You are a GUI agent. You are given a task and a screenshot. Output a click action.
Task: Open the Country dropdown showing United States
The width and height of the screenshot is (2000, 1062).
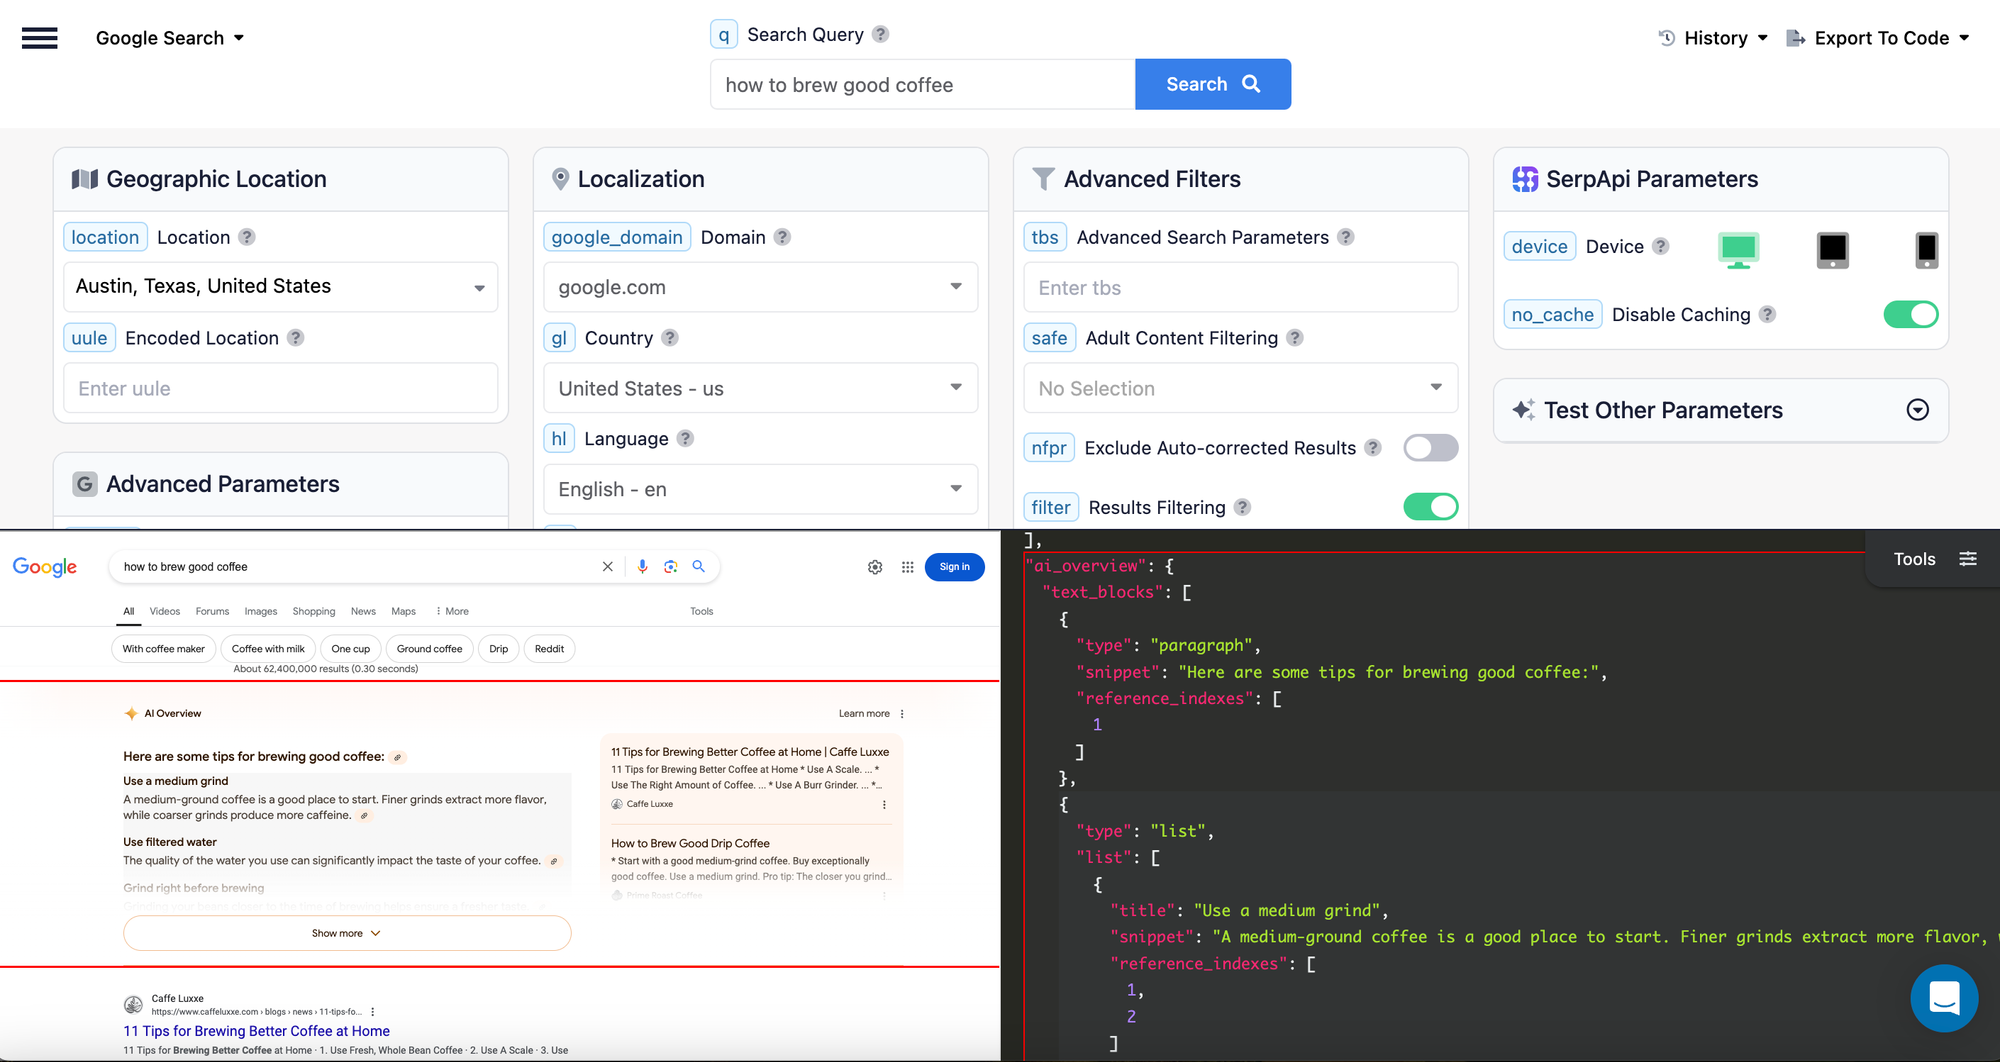pos(761,388)
